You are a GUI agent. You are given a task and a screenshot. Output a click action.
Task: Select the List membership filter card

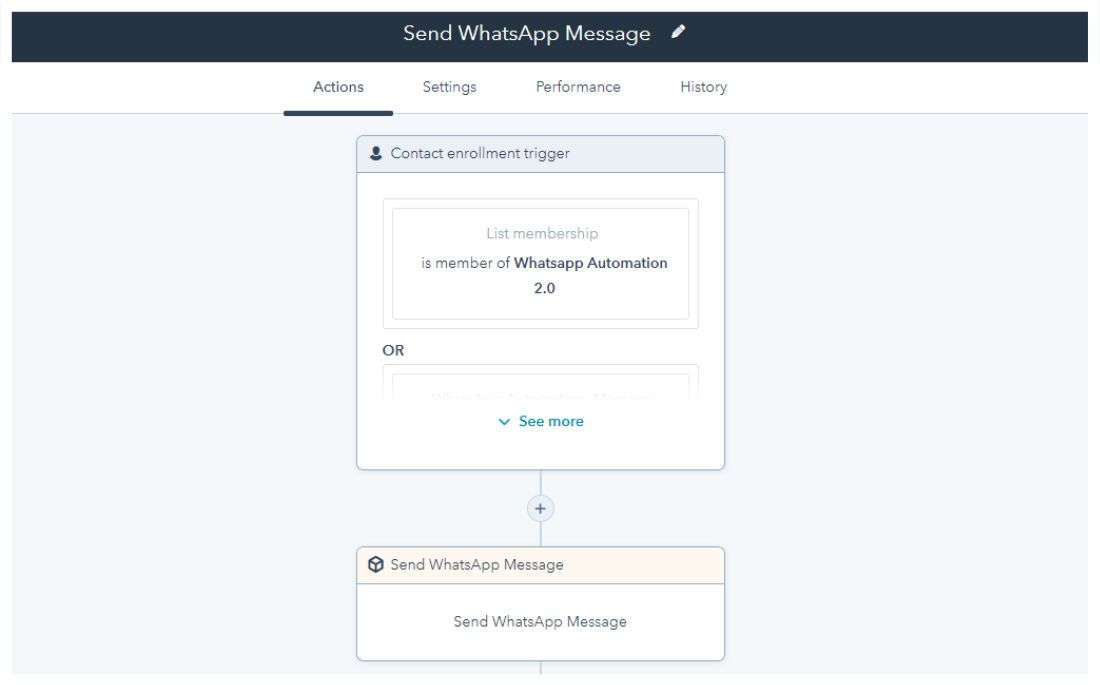540,263
